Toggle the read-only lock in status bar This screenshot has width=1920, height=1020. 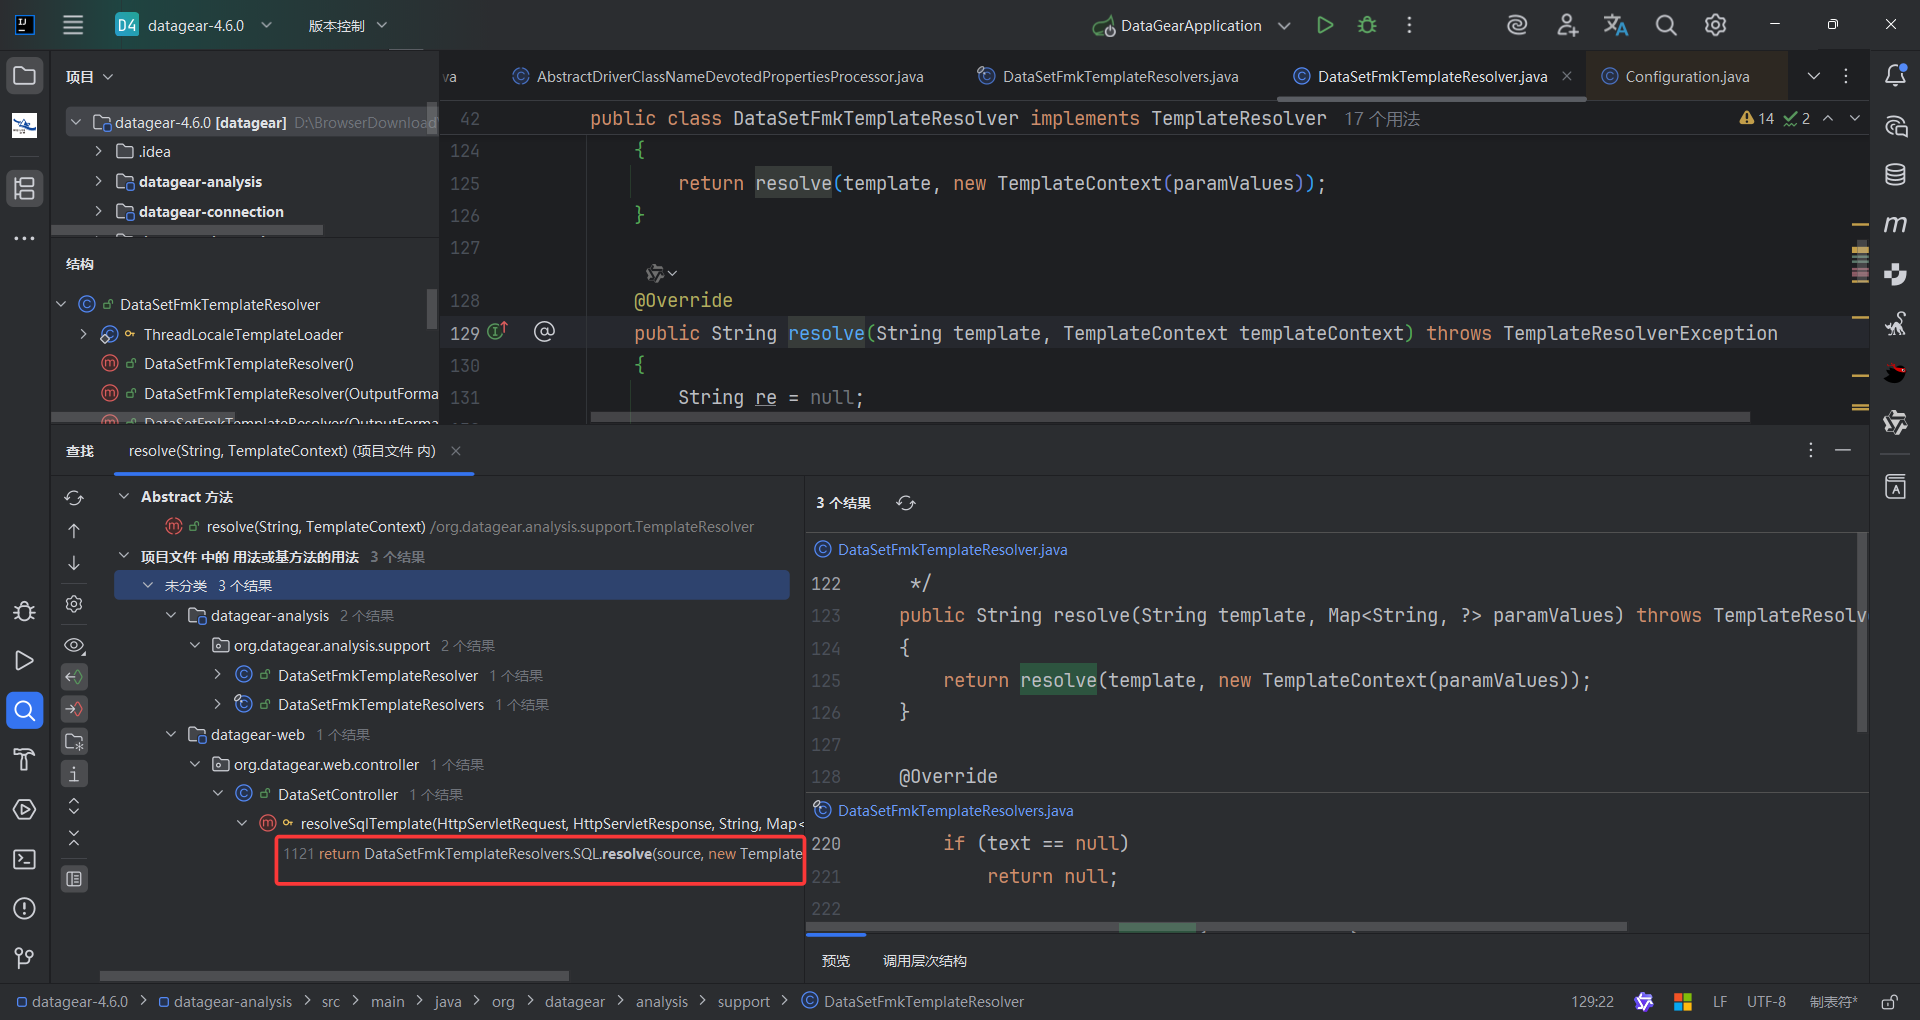1890,1001
